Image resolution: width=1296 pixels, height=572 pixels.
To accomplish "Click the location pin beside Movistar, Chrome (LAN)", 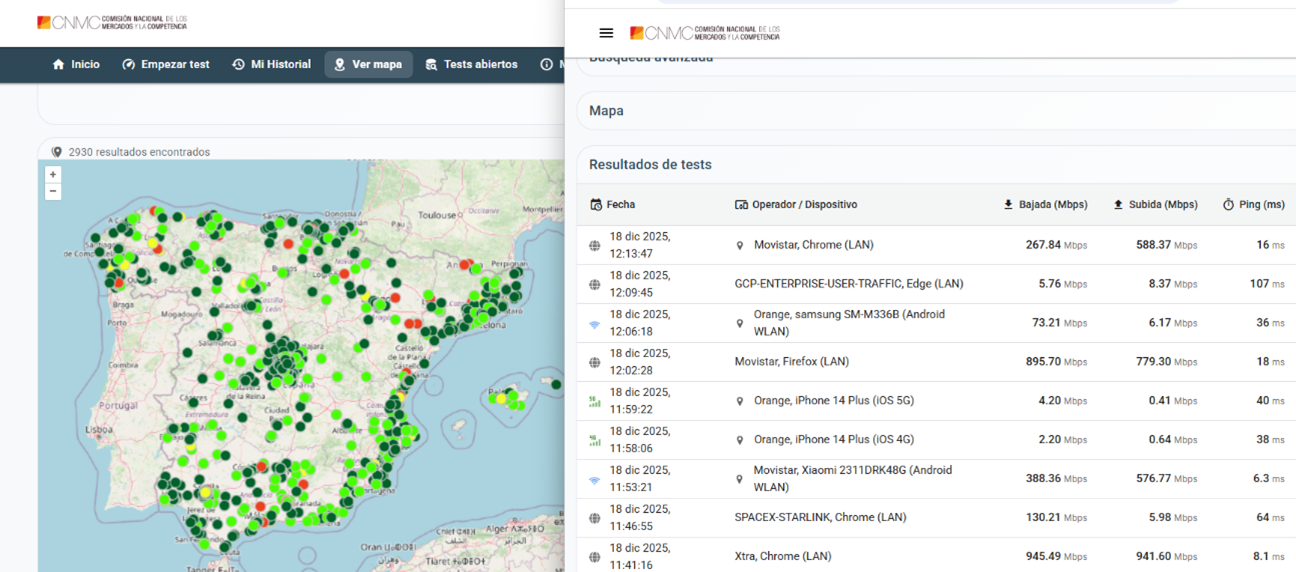I will [x=740, y=245].
